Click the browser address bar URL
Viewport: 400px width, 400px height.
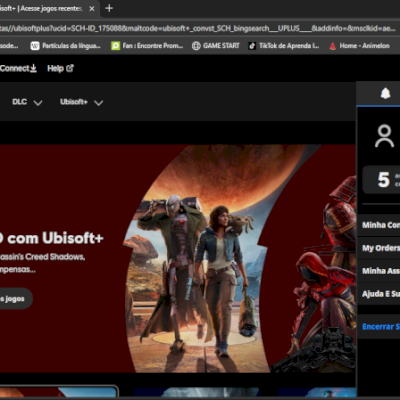198,28
